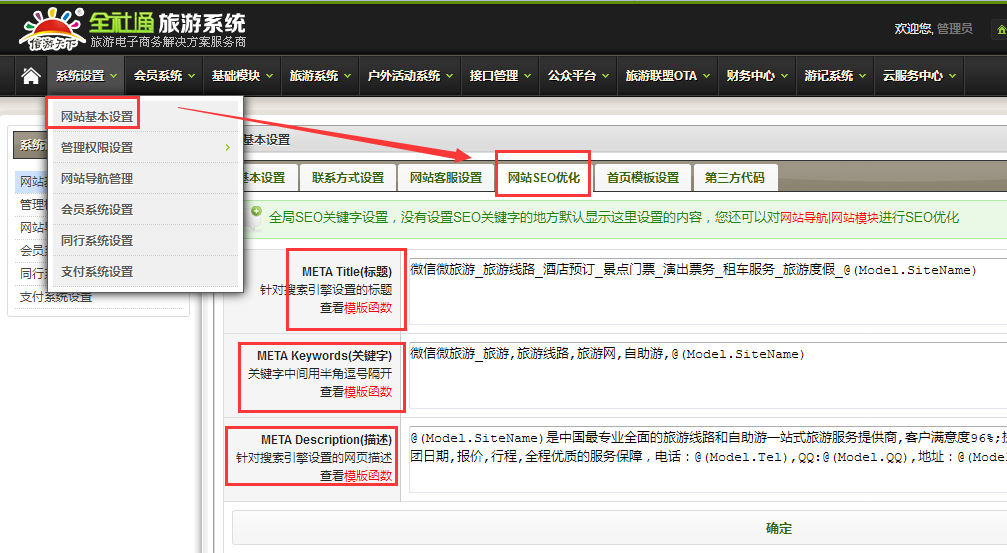The height and width of the screenshot is (553, 1007).
Task: Open 模板函数 link under META Title
Action: pos(368,308)
